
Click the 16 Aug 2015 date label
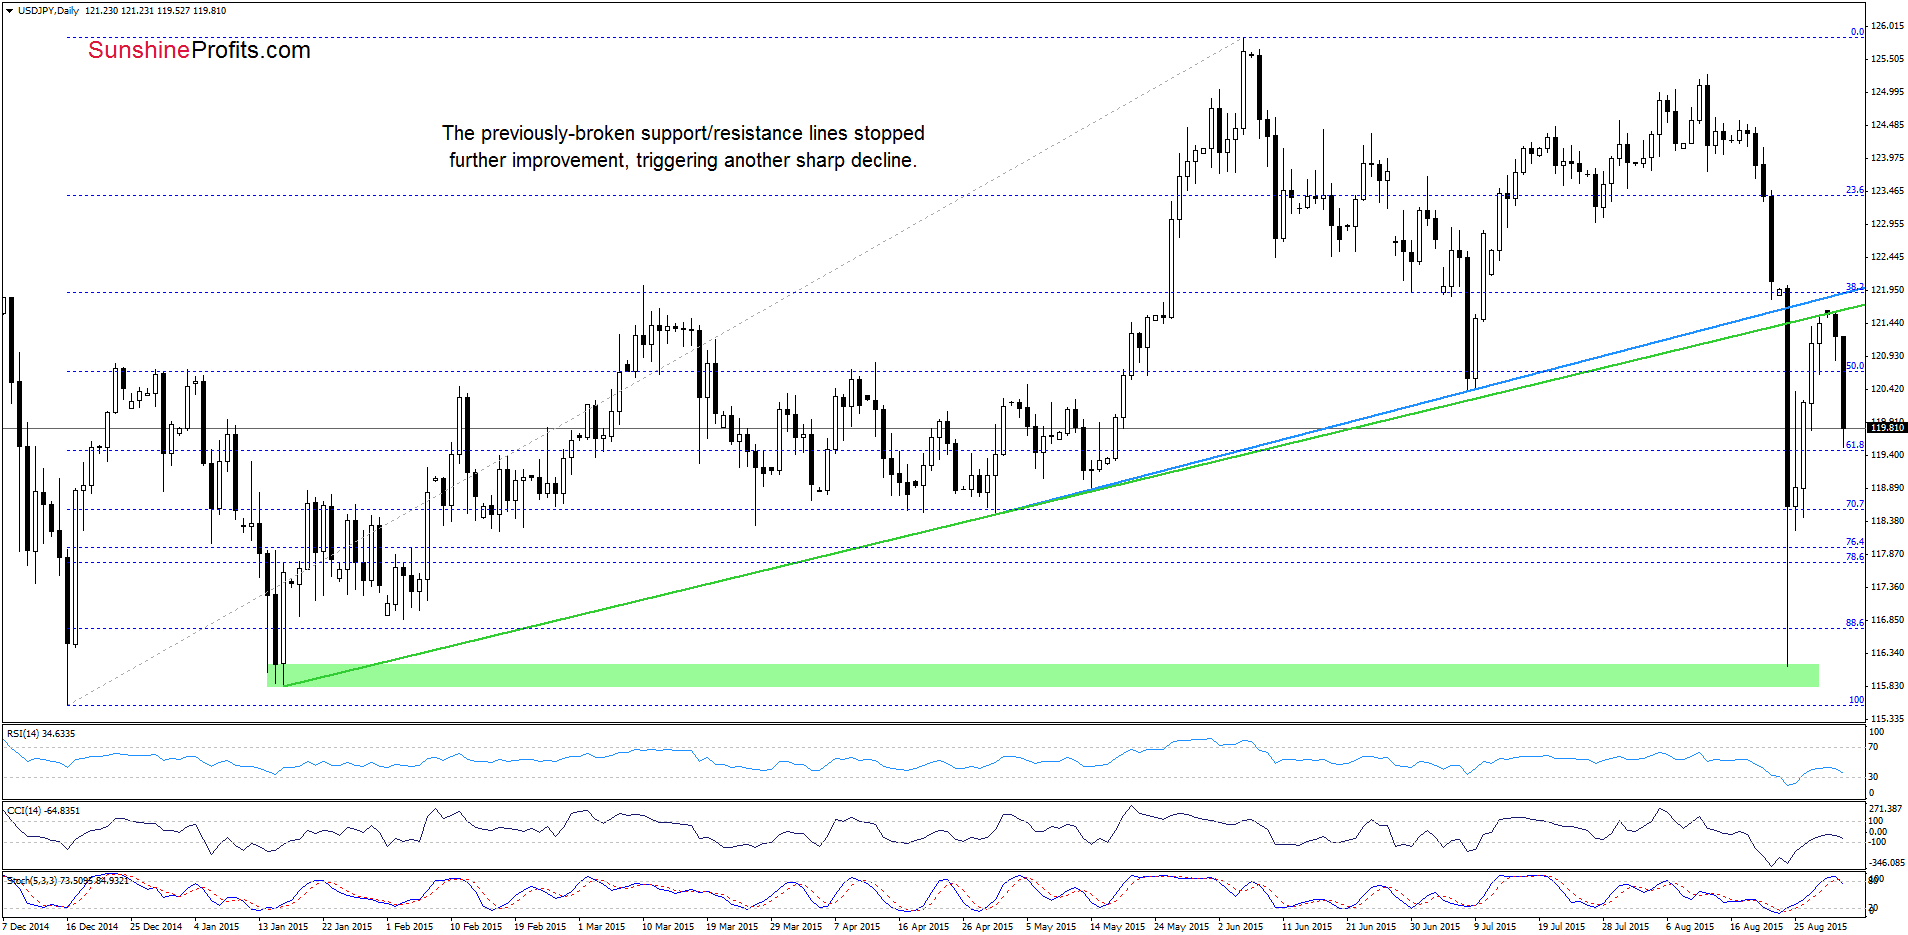(1756, 926)
